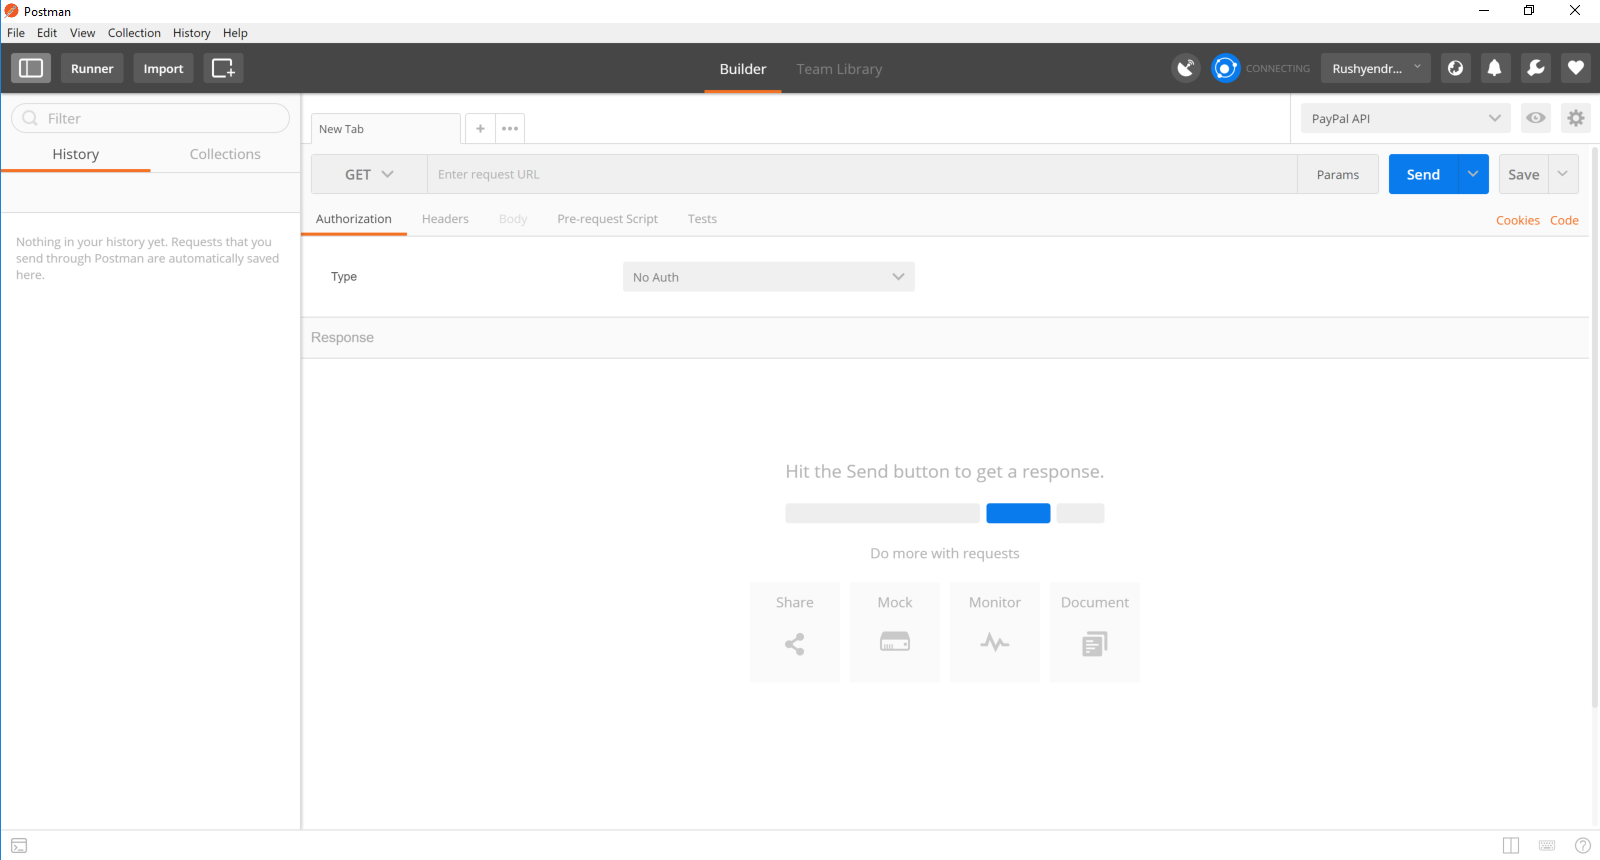Toggle two-pane view layout
This screenshot has width=1600, height=860.
coord(1510,846)
